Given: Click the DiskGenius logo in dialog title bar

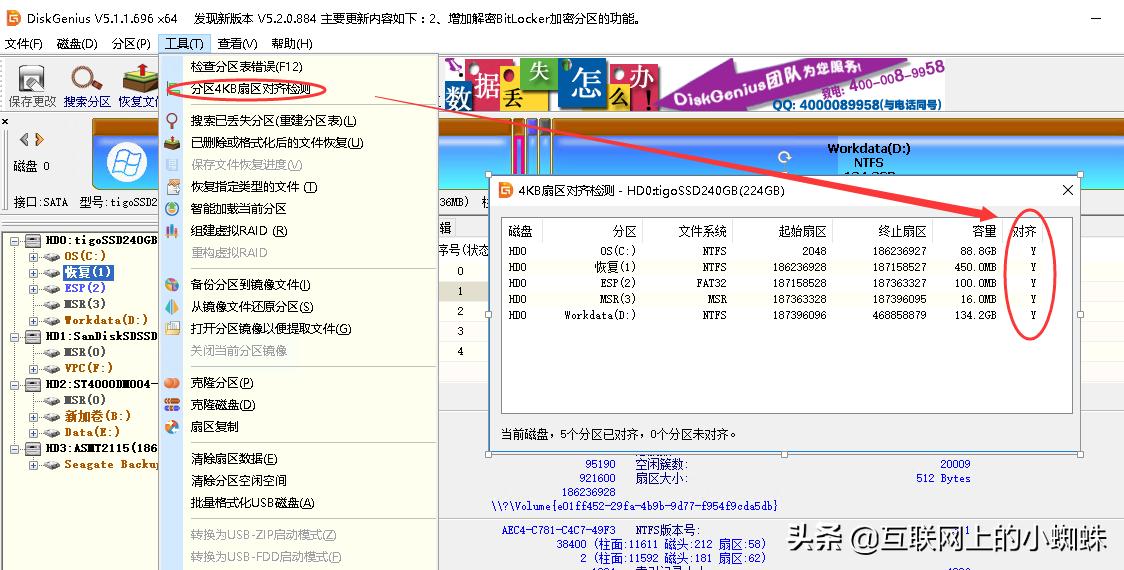Looking at the screenshot, I should (x=506, y=190).
